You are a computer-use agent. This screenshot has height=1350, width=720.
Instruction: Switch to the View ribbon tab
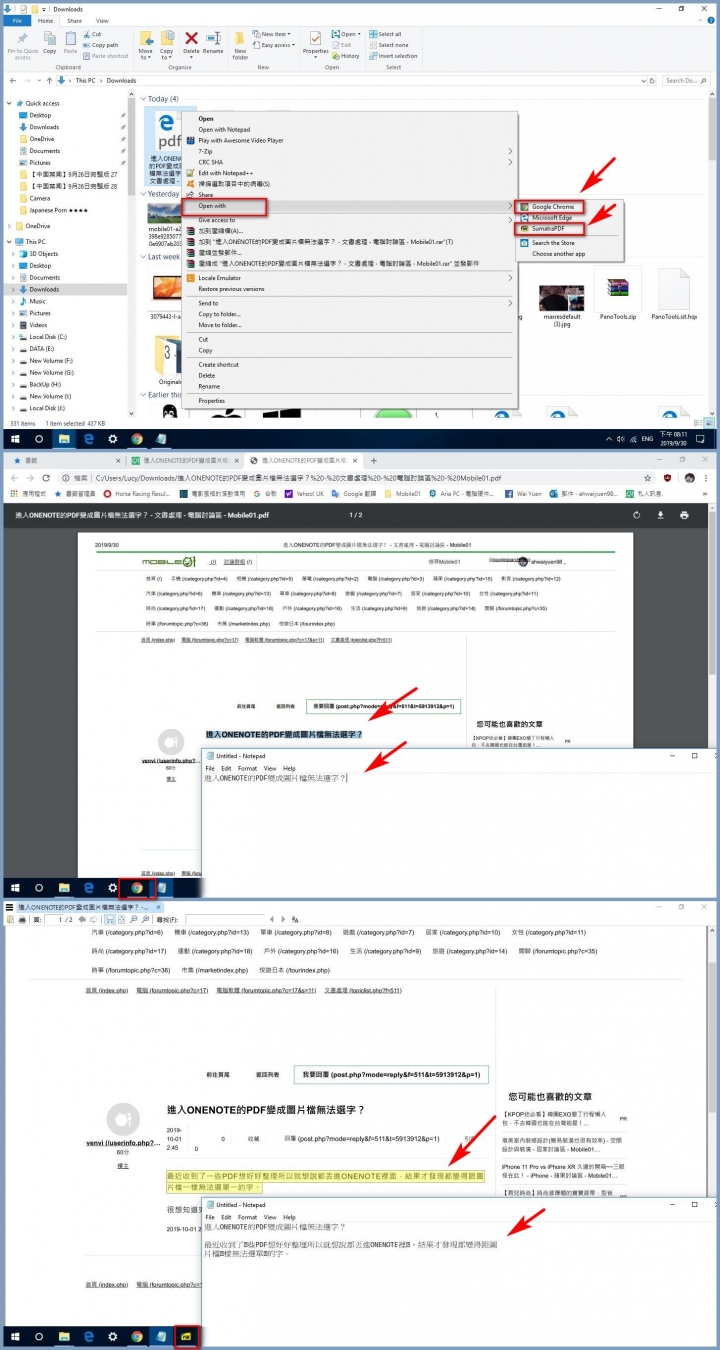click(x=102, y=20)
